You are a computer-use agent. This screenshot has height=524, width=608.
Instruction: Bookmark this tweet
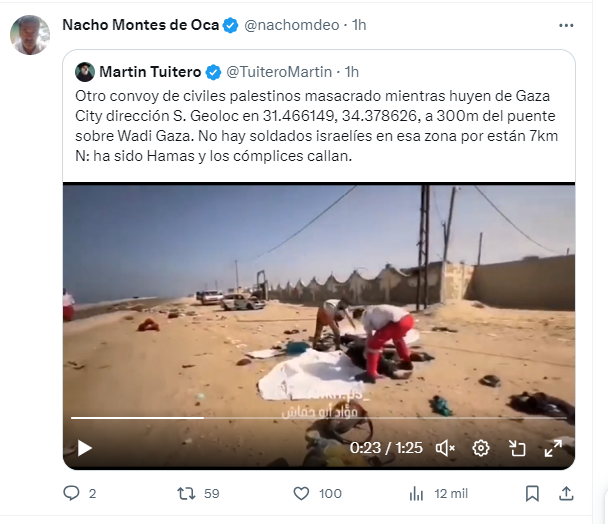(x=532, y=493)
